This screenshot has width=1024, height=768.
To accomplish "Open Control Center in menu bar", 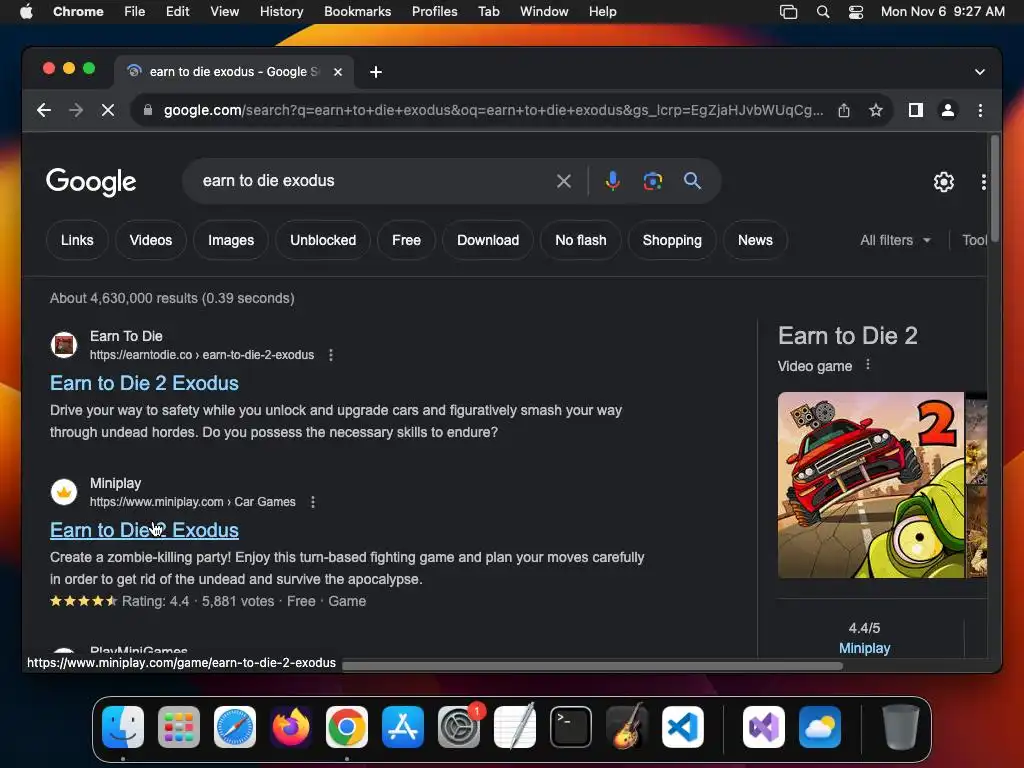I will coord(856,12).
